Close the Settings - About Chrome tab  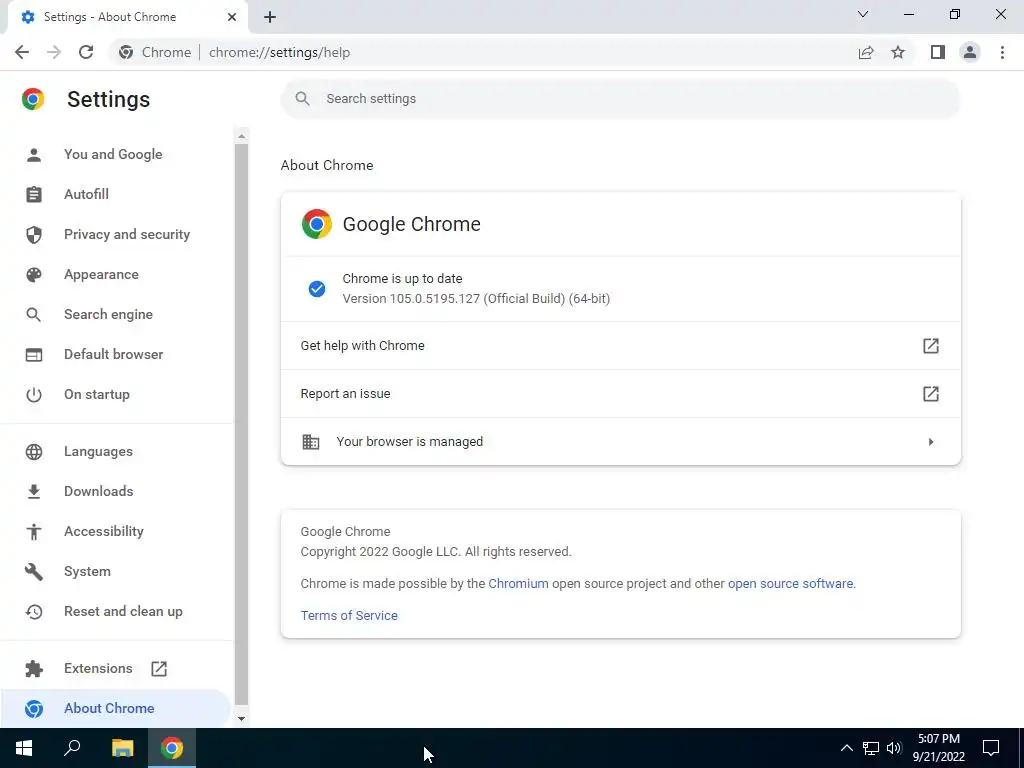(x=232, y=17)
